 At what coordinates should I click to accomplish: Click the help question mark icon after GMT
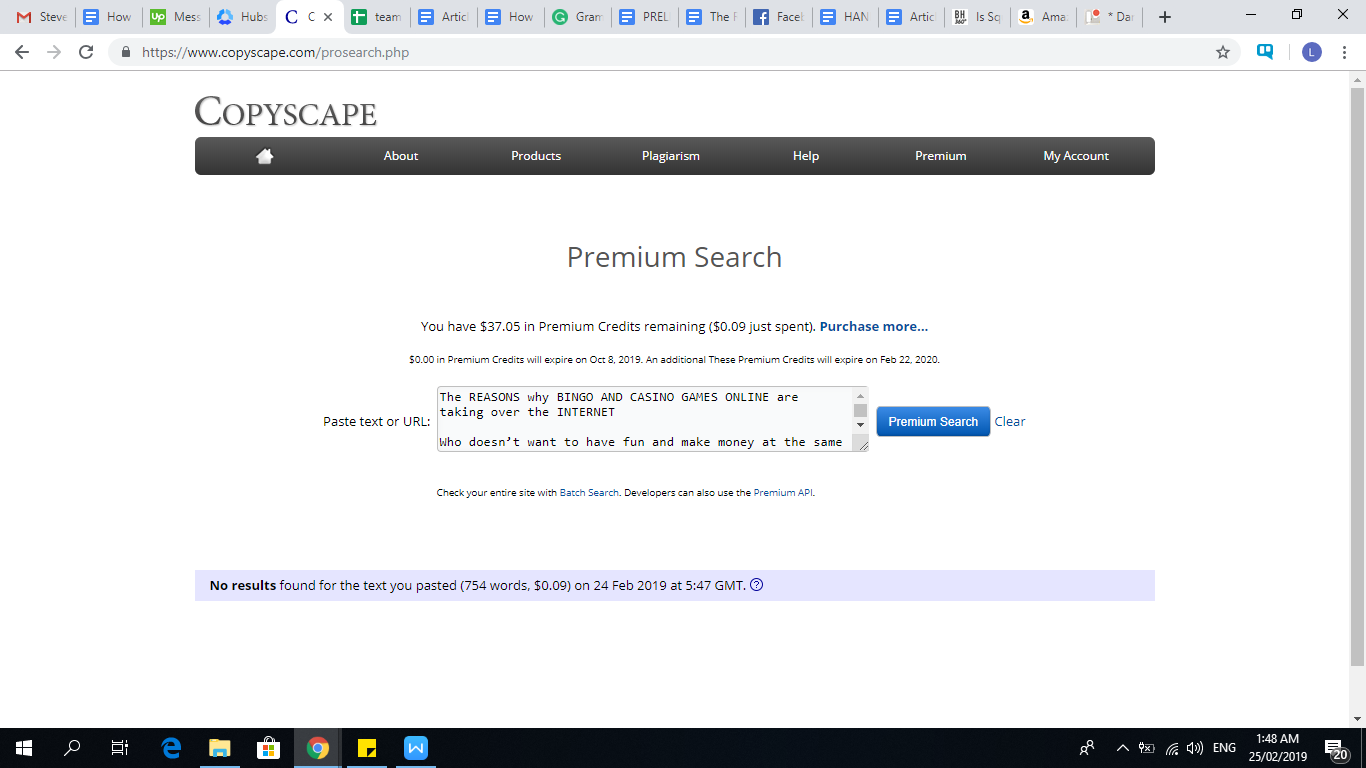click(x=756, y=585)
